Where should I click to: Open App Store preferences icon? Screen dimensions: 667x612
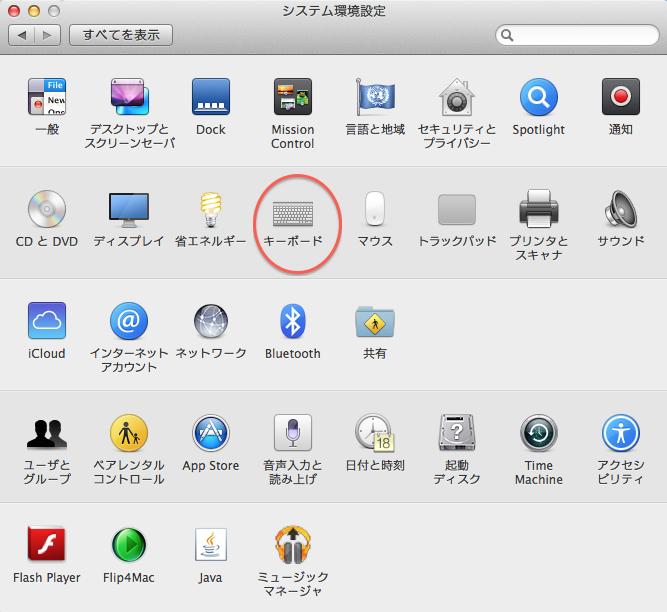[211, 433]
